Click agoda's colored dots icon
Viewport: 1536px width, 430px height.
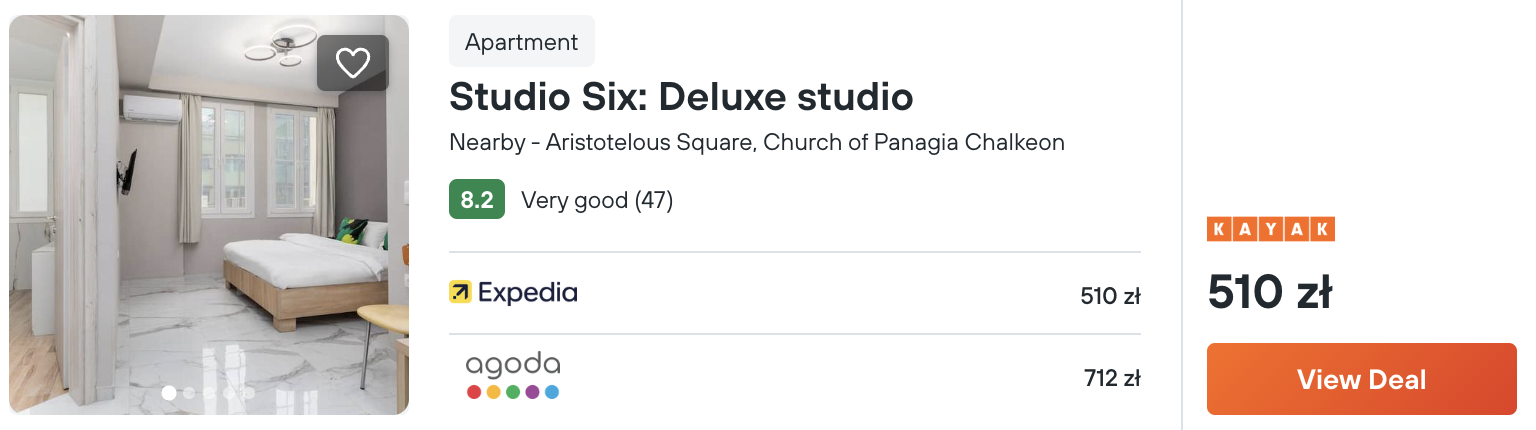point(513,392)
